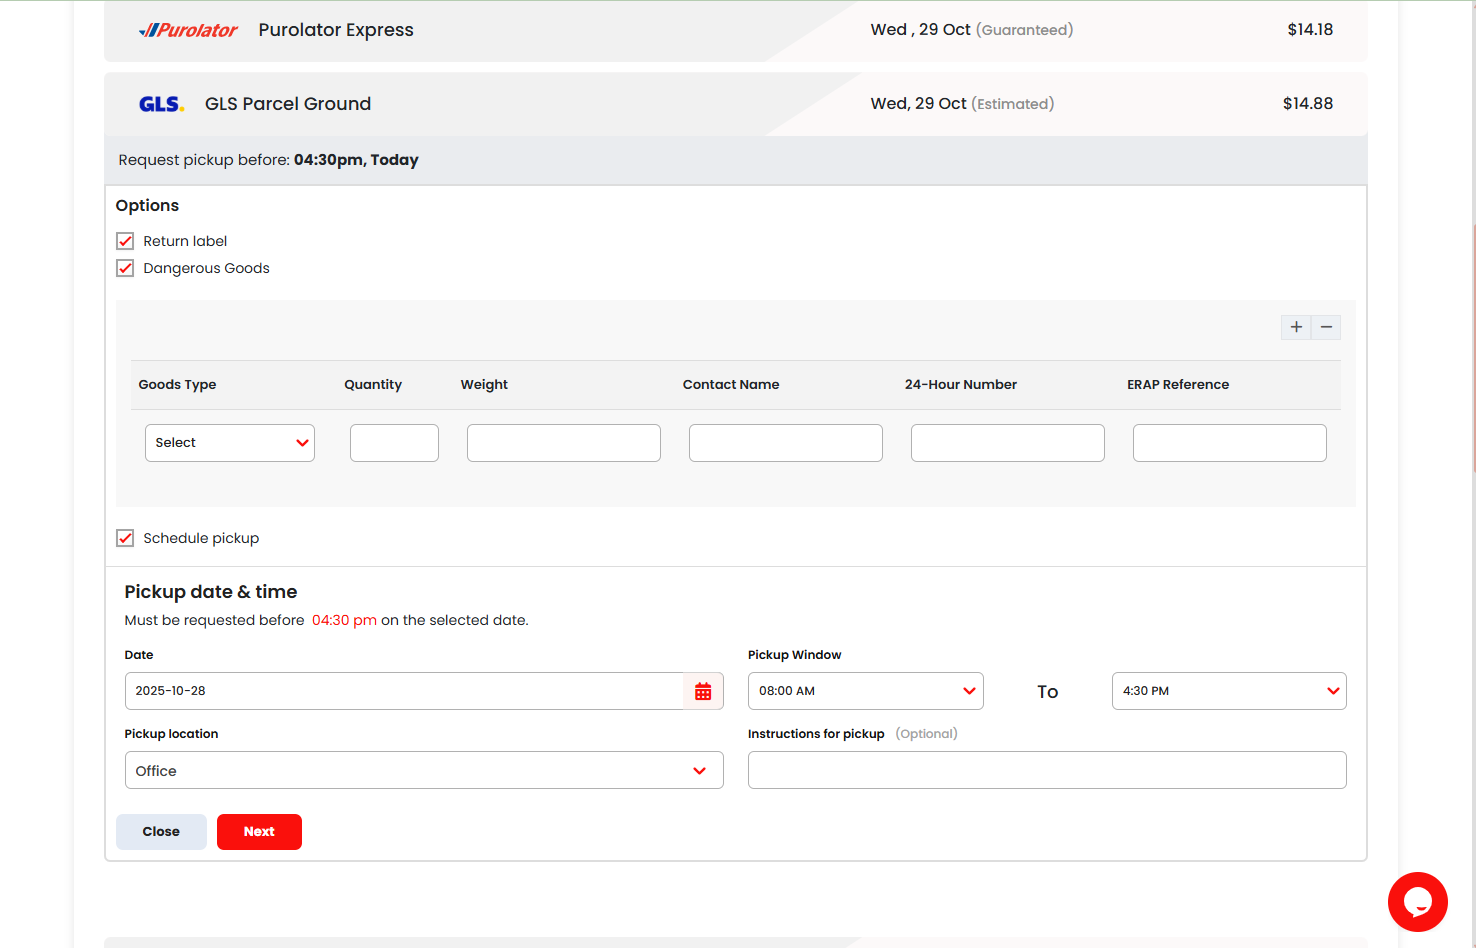Uncheck Schedule pickup
The width and height of the screenshot is (1476, 948).
[x=125, y=538]
